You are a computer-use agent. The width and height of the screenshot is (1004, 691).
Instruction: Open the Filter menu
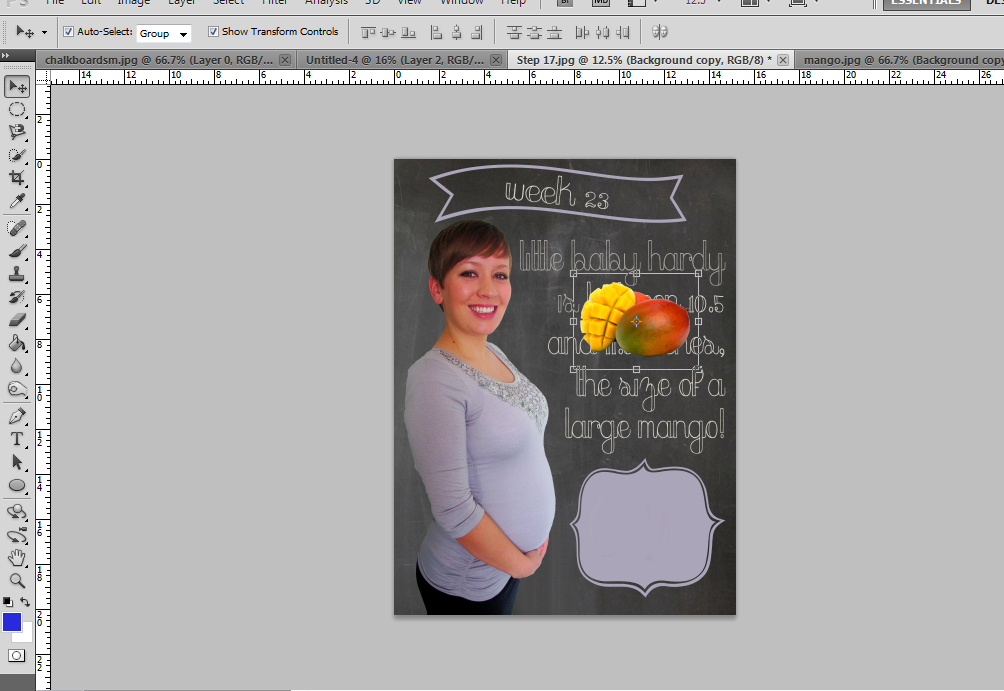coord(274,3)
